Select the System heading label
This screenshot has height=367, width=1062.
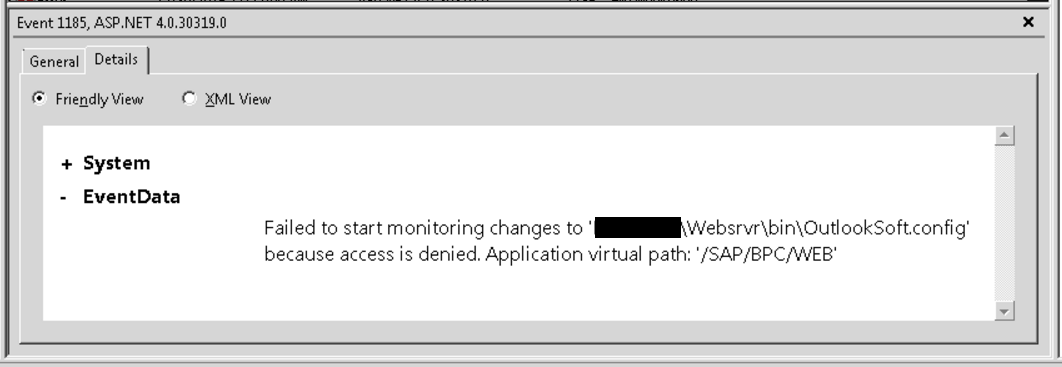tap(116, 163)
